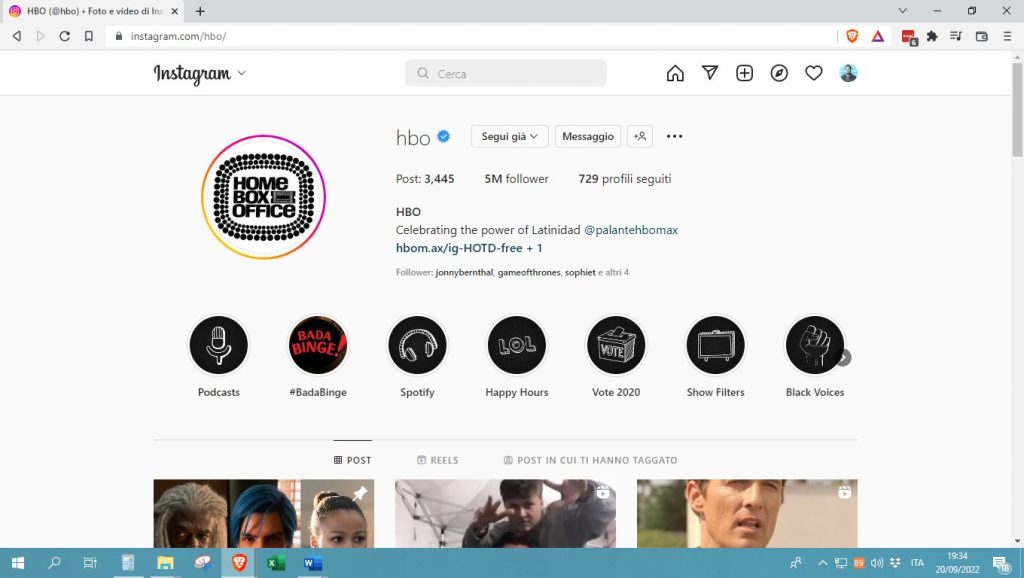Go to Instagram home feed icon

[675, 73]
